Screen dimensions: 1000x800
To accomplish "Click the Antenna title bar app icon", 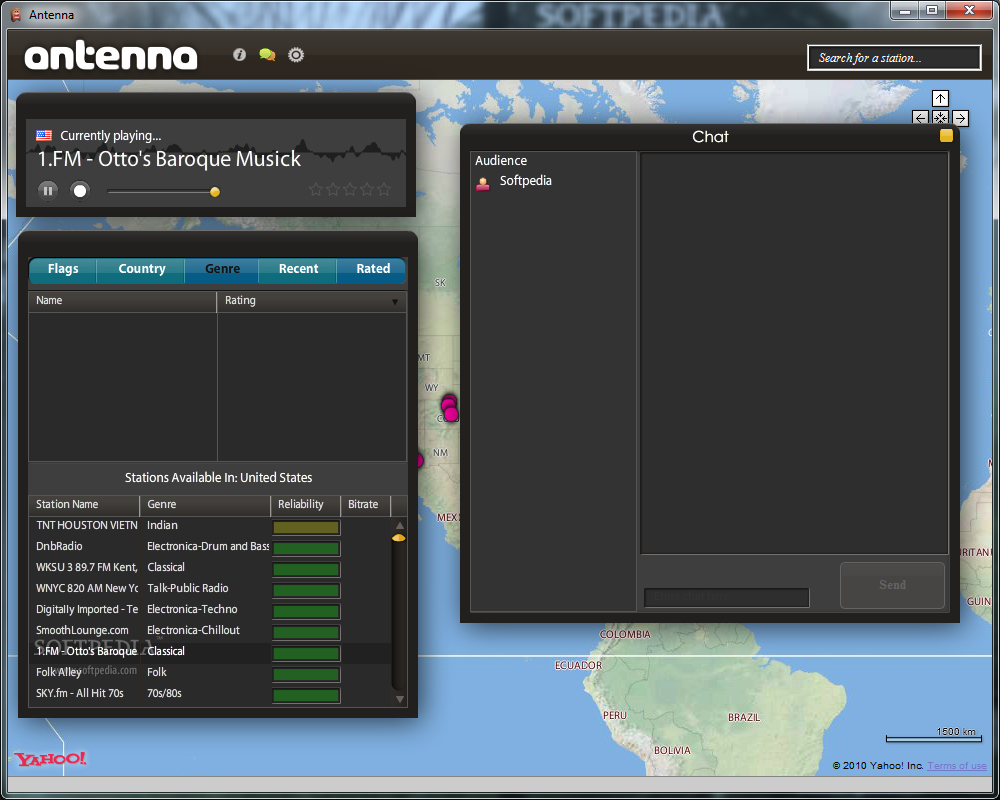I will click(x=16, y=14).
